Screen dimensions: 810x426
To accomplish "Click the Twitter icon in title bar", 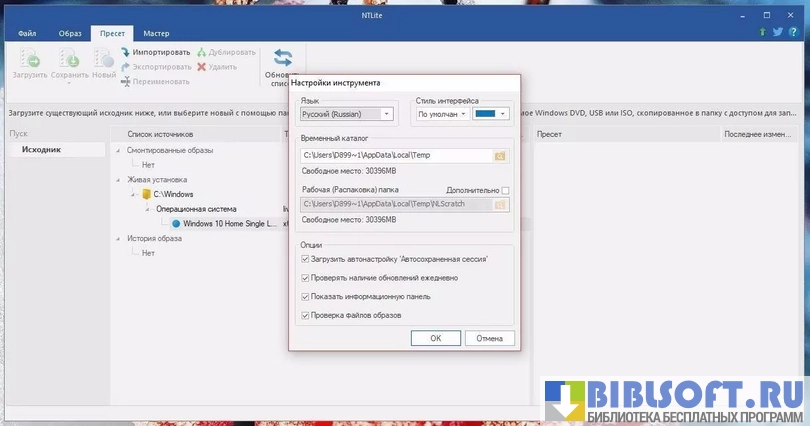I will (777, 32).
